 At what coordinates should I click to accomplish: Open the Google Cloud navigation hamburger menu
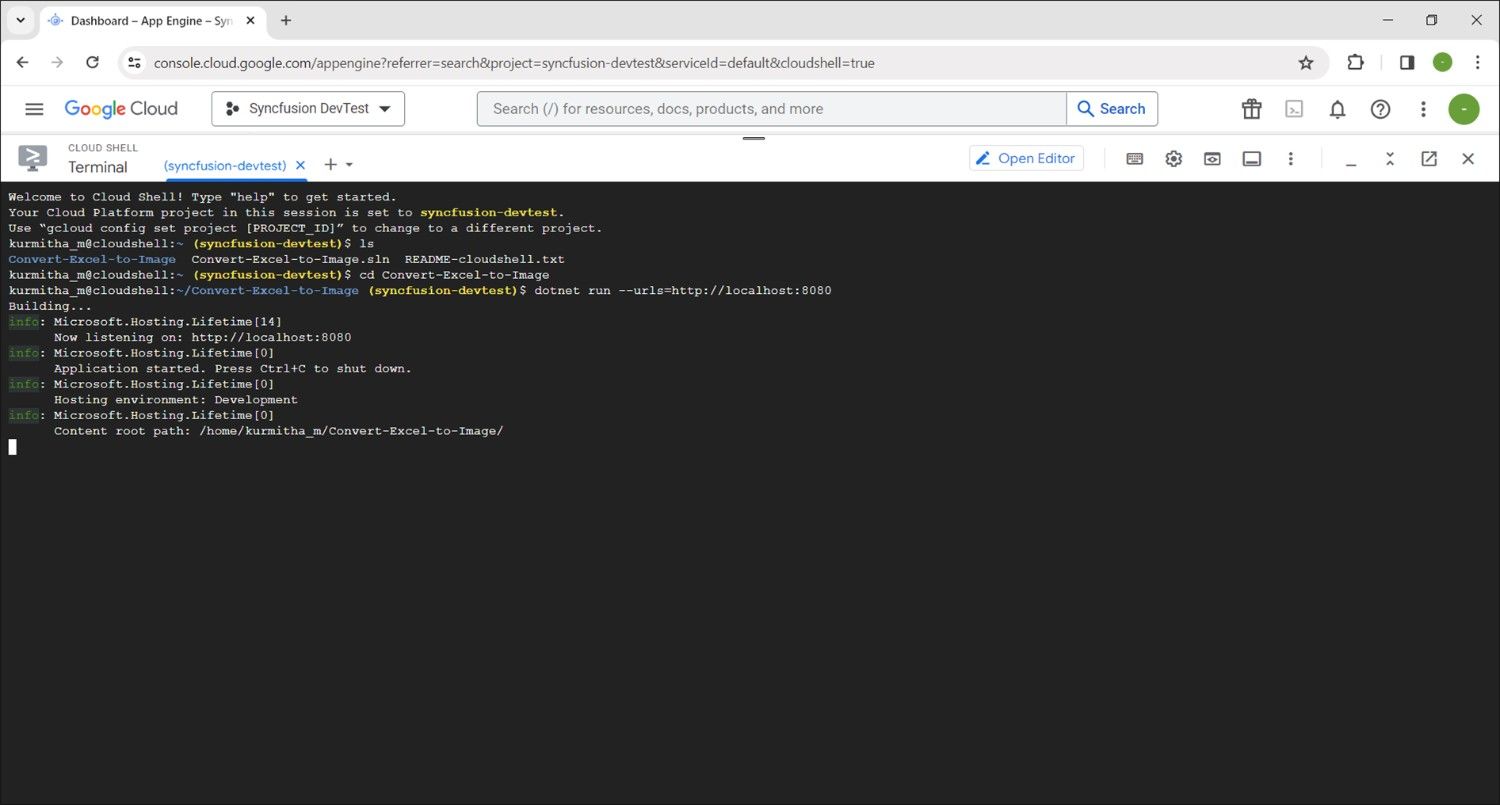point(34,109)
